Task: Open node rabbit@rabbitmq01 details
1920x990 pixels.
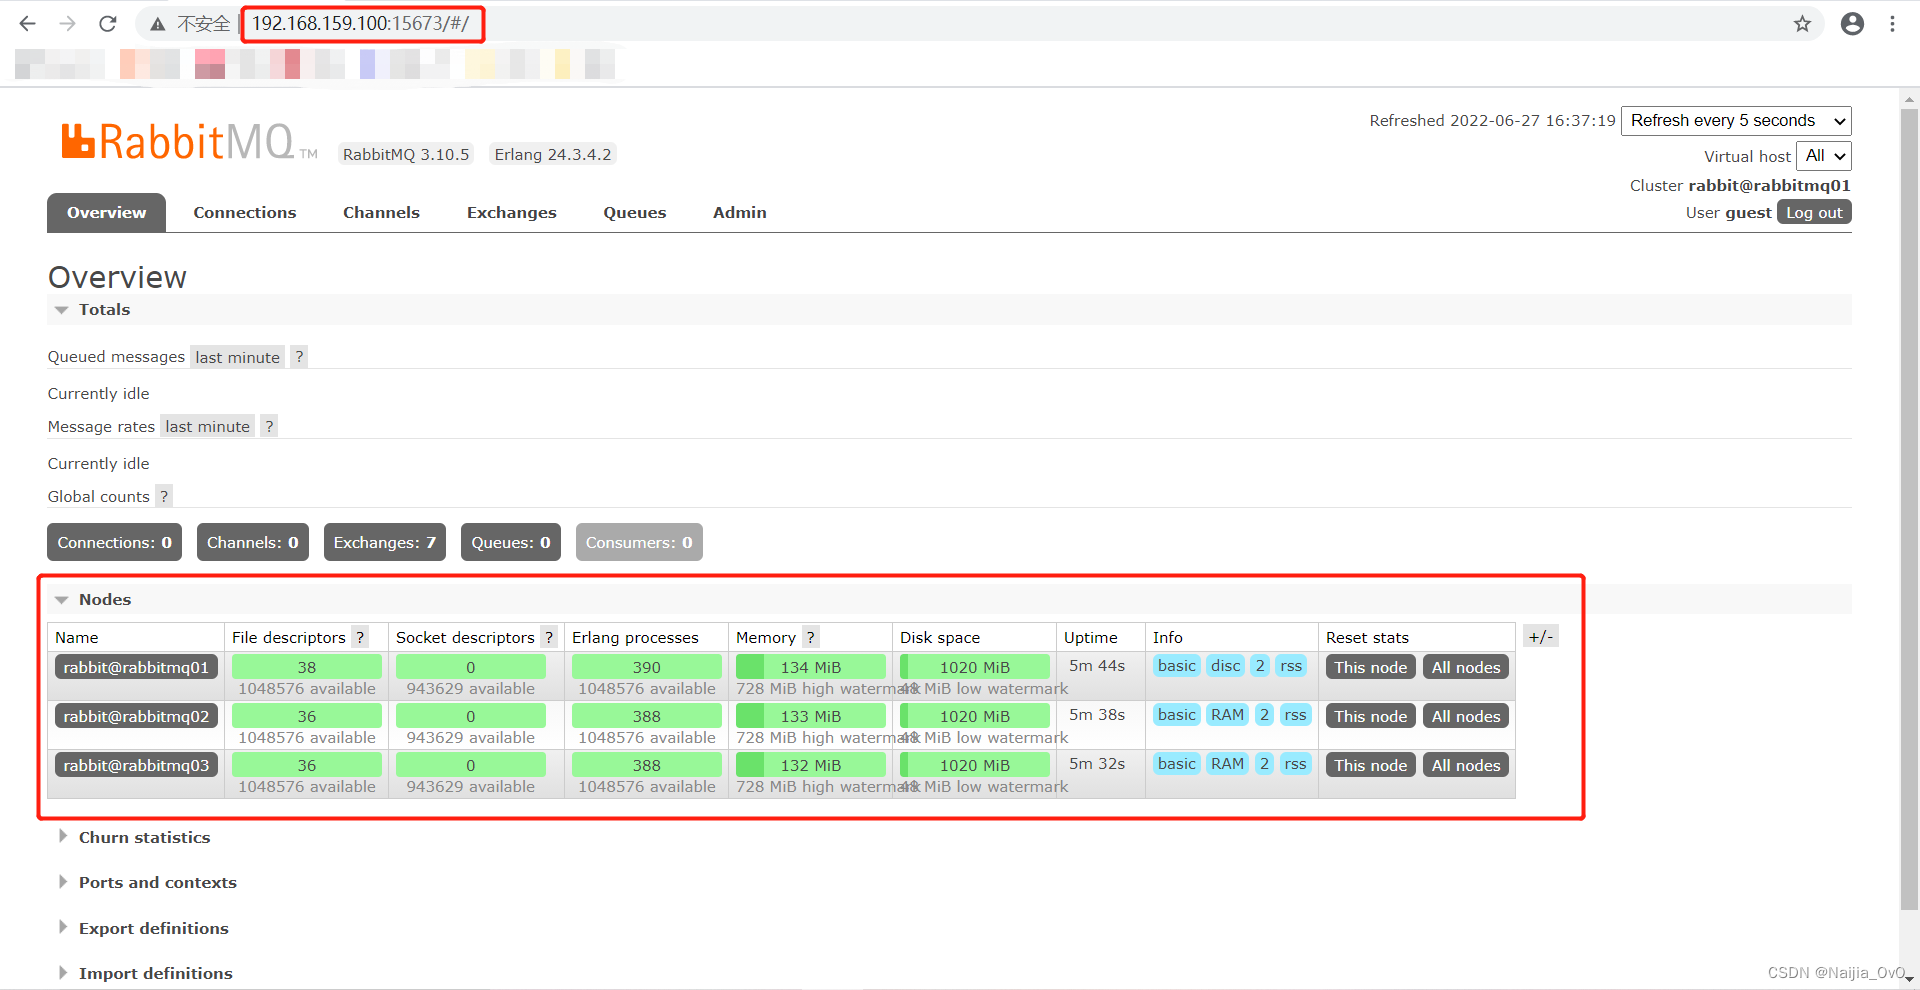Action: pos(136,667)
